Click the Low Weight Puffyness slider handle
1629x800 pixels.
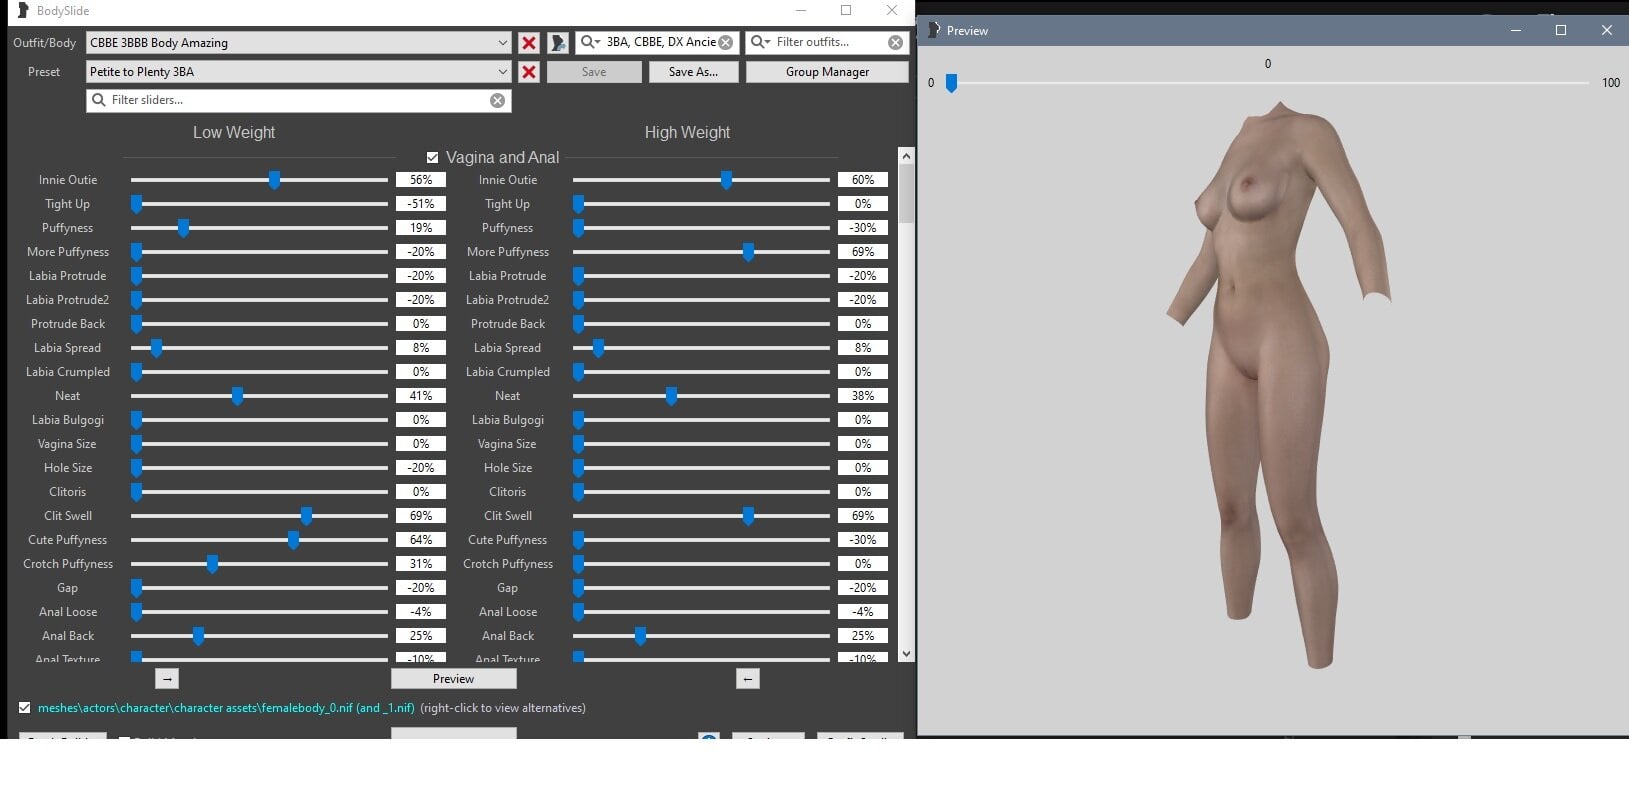[x=183, y=228]
